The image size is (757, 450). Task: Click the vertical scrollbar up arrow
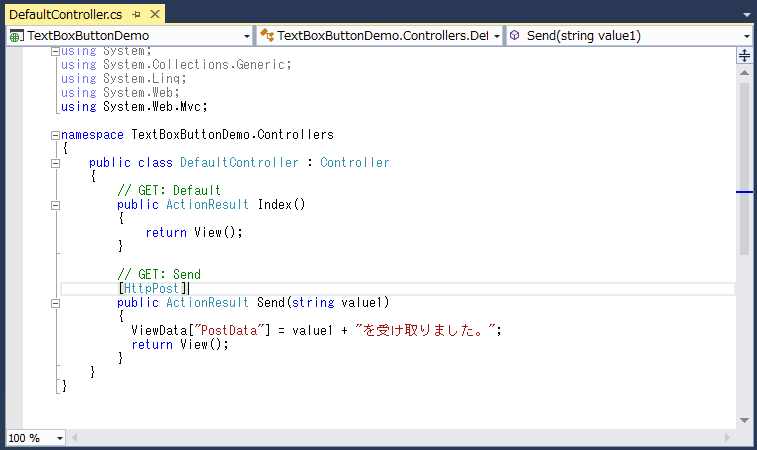744,73
